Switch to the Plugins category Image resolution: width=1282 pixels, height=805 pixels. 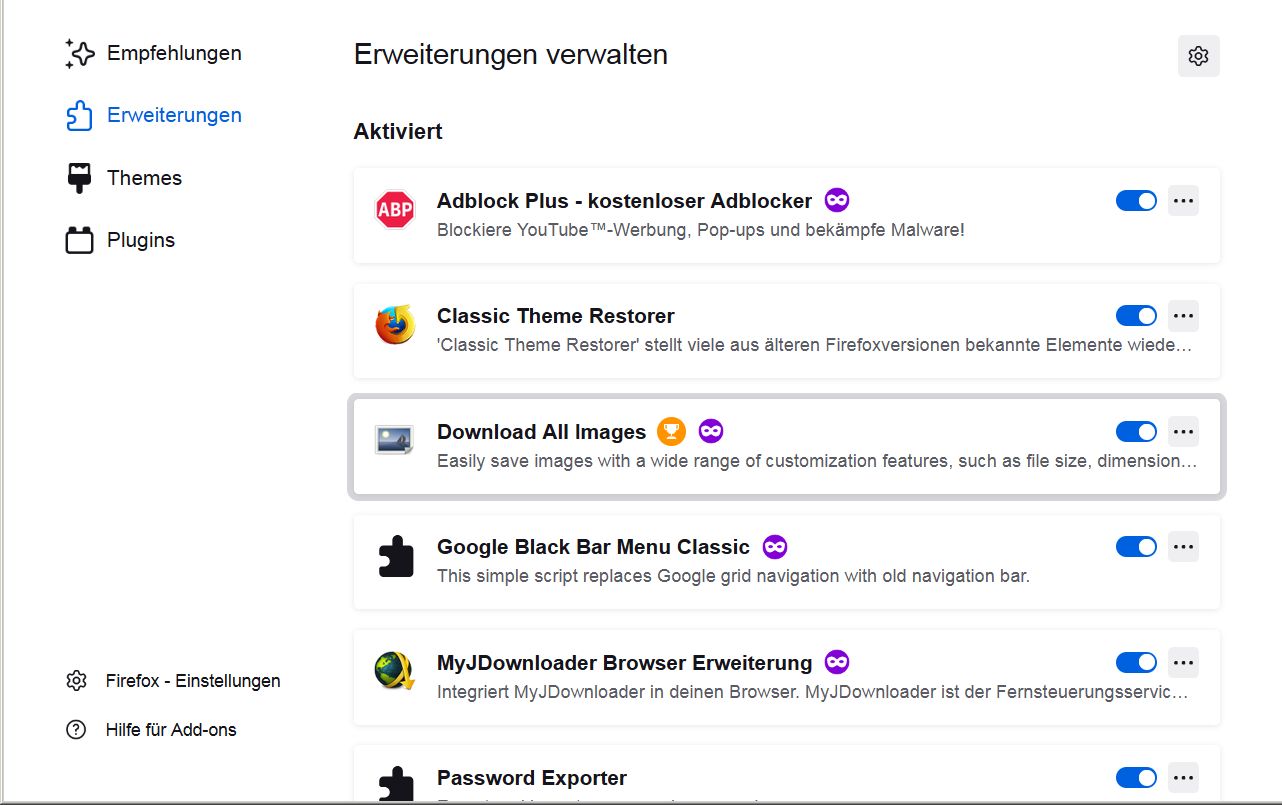(140, 240)
